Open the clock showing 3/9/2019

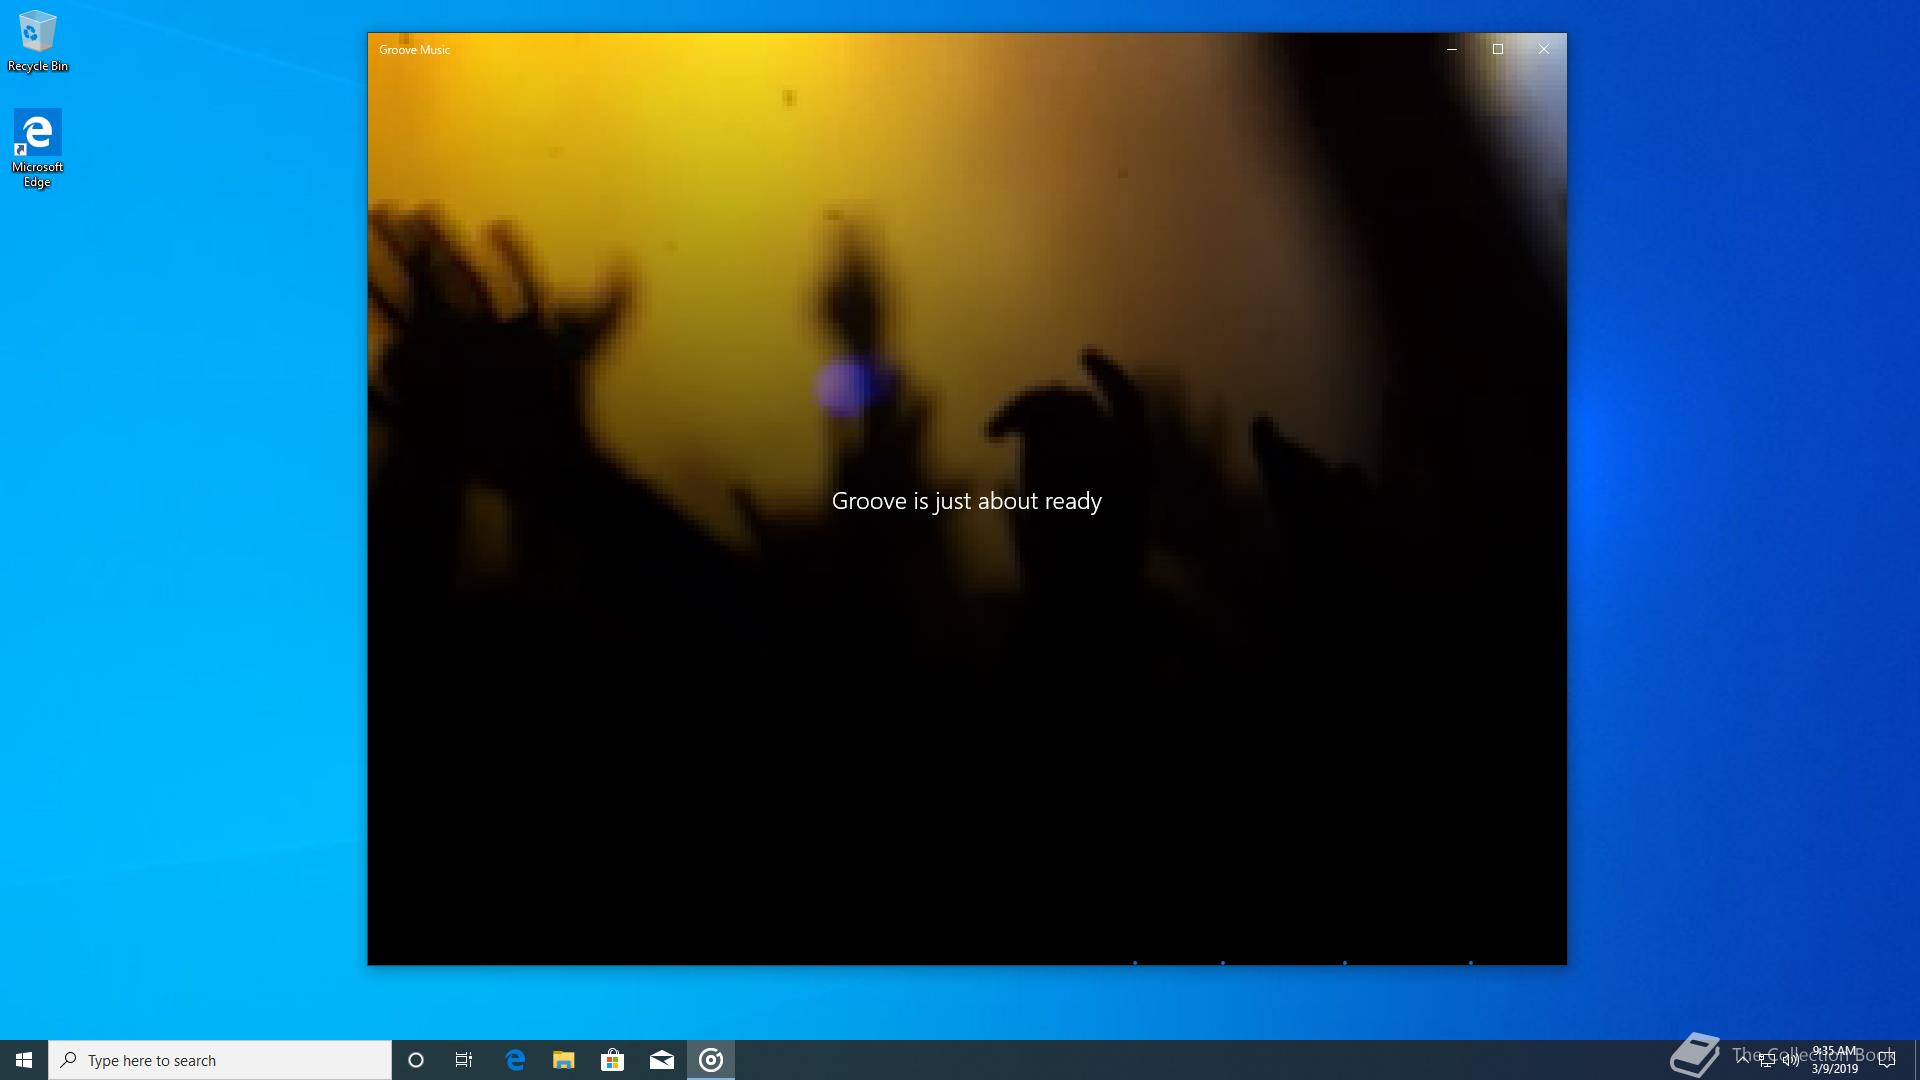click(1835, 1060)
